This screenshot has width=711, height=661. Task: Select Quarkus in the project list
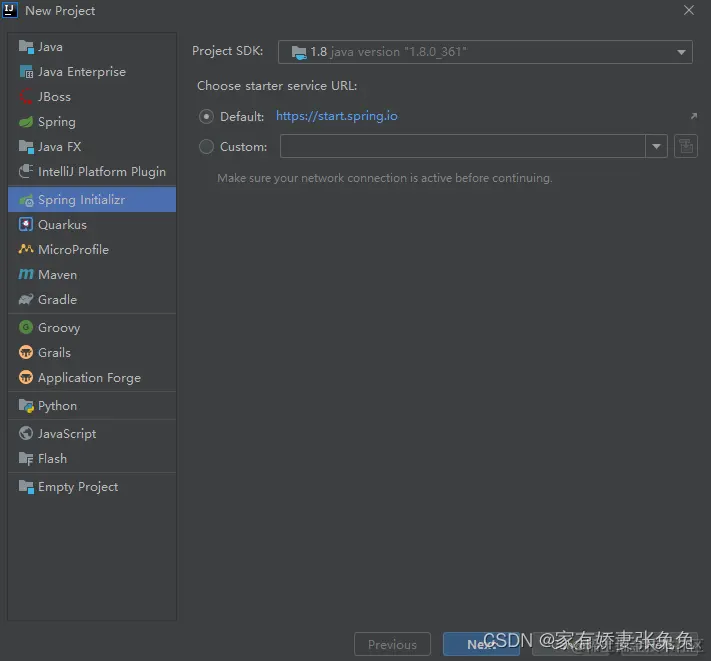tap(92, 224)
